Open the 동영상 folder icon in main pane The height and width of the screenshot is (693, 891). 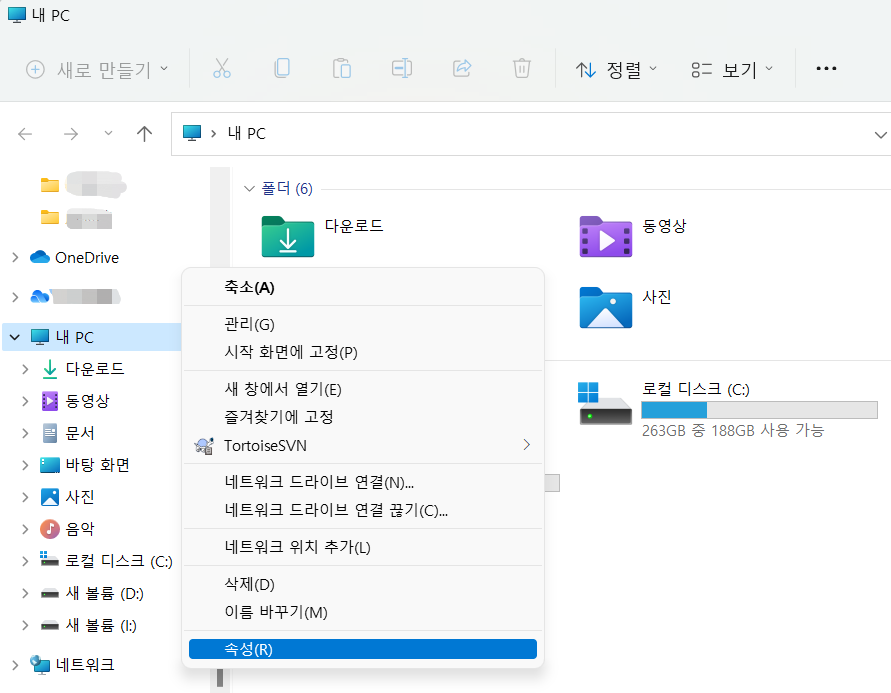click(605, 236)
